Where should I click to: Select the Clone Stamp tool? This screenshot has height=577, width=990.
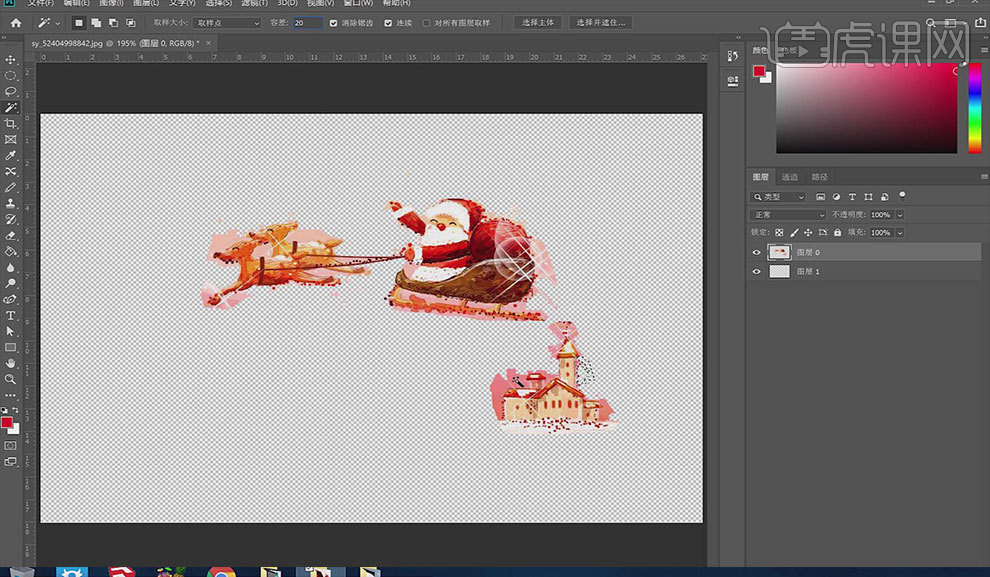point(11,203)
